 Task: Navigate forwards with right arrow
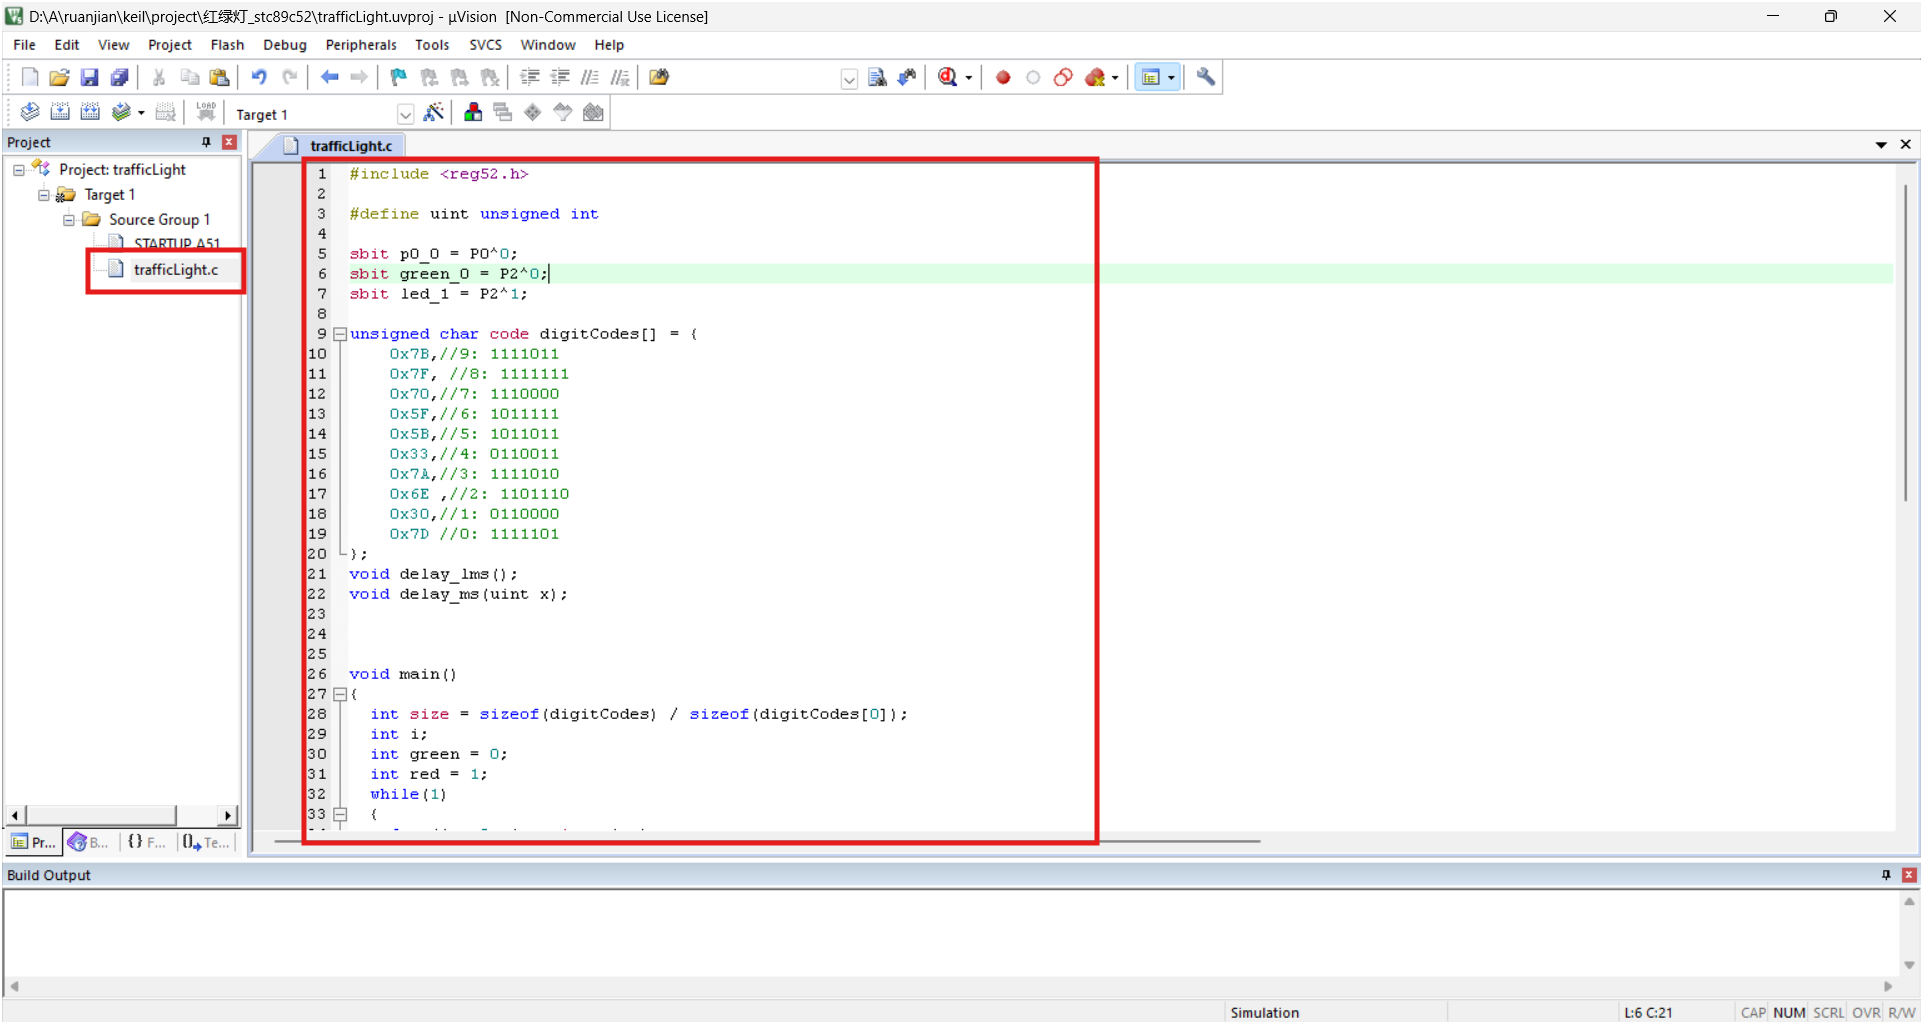point(359,77)
